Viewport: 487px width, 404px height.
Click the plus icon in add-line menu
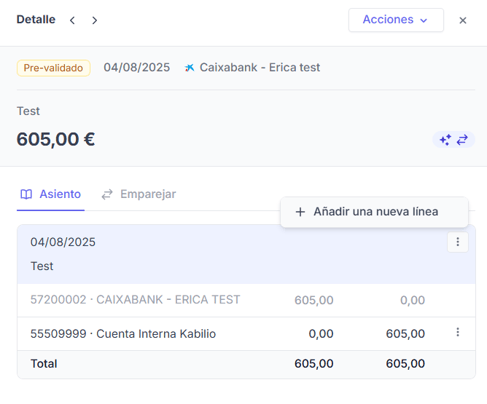pos(300,212)
